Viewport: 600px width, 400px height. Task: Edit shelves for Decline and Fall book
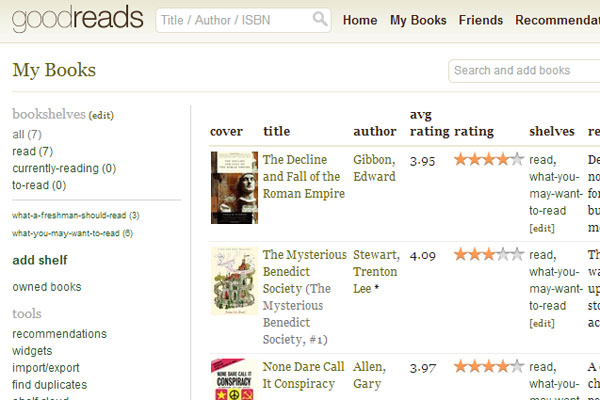click(542, 228)
